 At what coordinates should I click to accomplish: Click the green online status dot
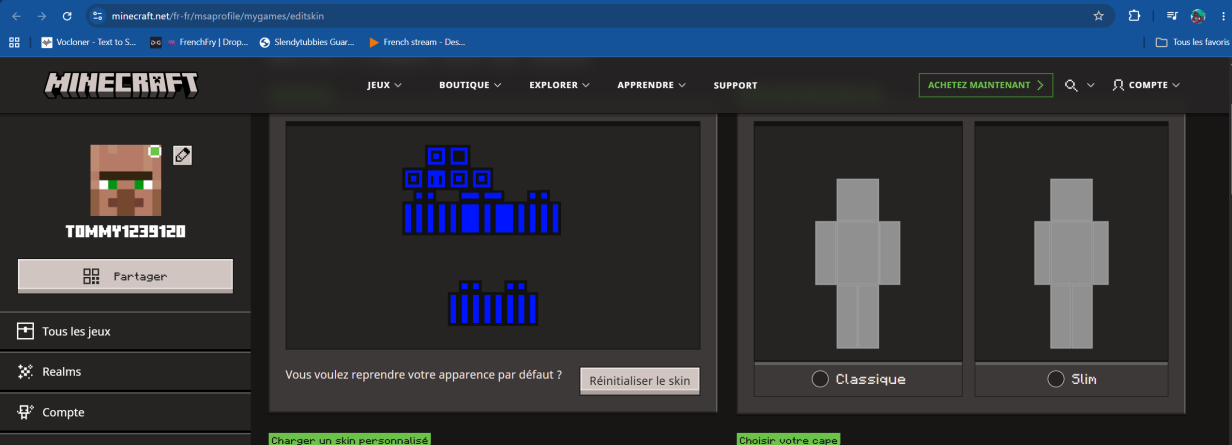pos(155,151)
